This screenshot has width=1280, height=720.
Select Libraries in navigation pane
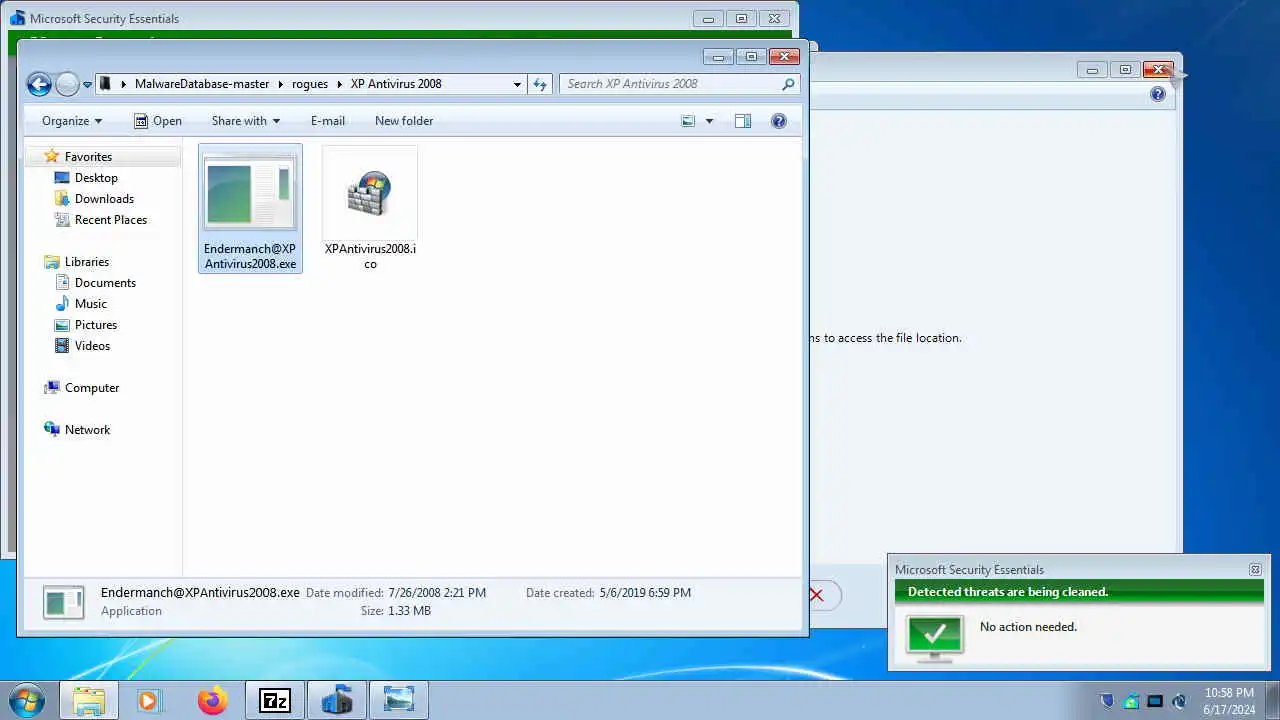(86, 262)
